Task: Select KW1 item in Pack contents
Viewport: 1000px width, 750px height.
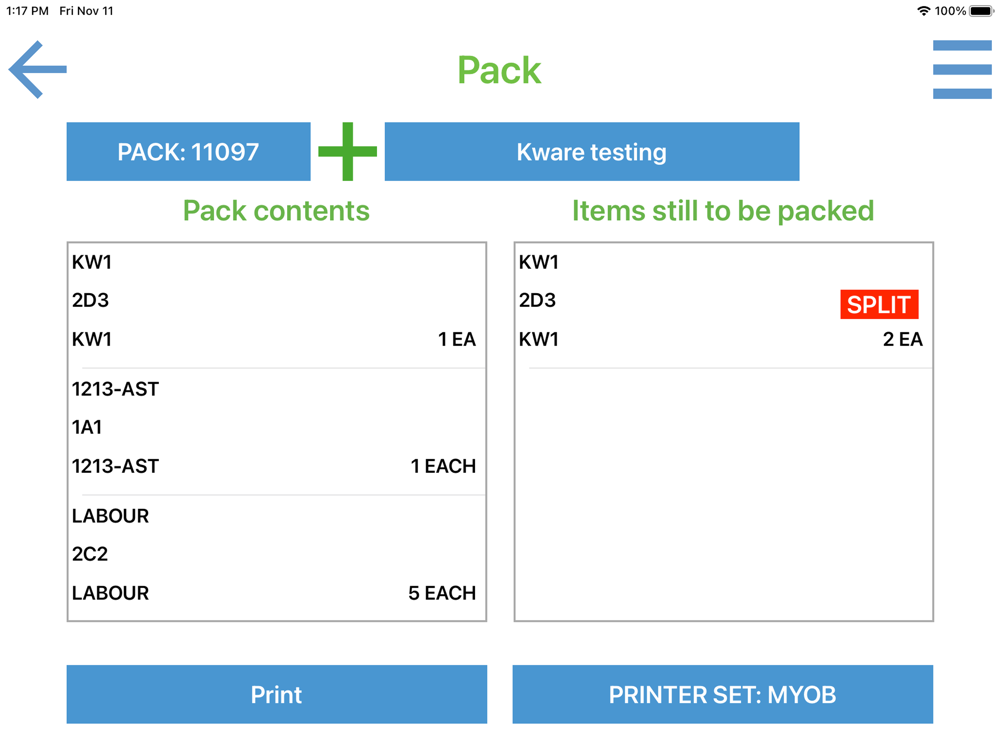Action: (92, 263)
